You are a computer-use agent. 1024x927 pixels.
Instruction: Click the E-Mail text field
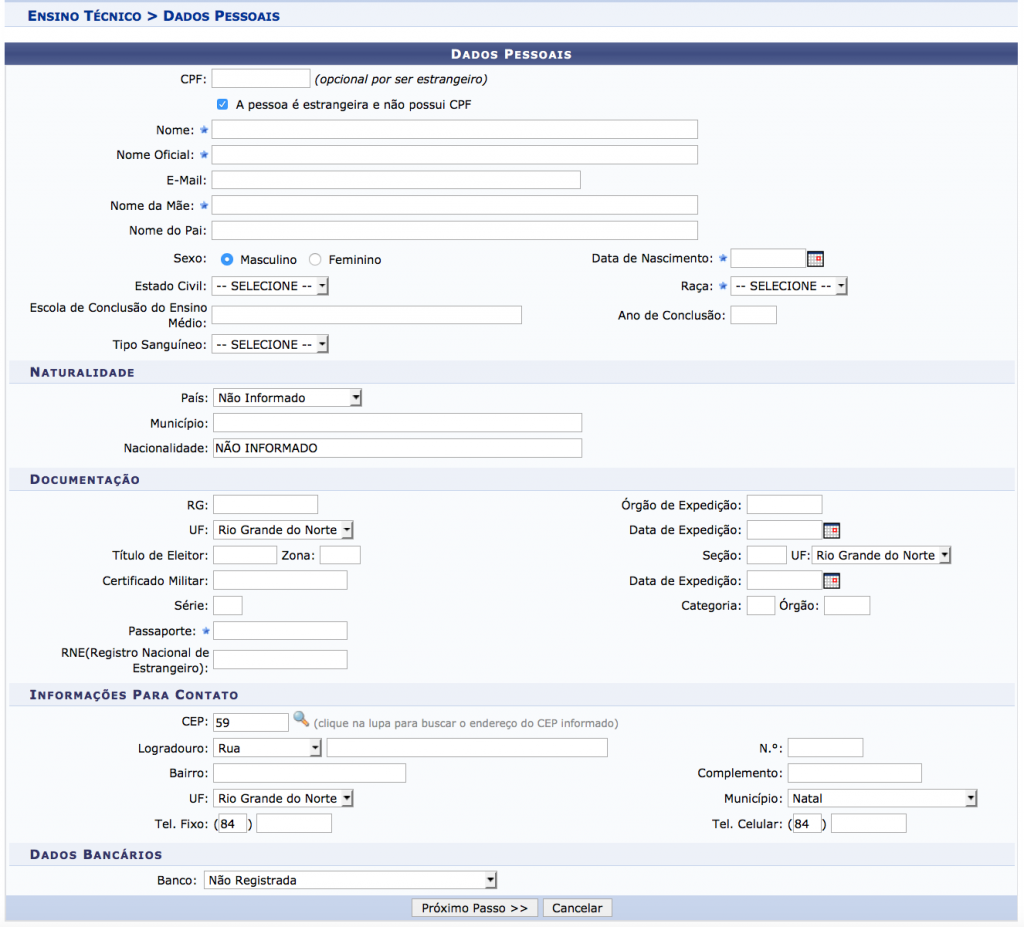(x=396, y=180)
